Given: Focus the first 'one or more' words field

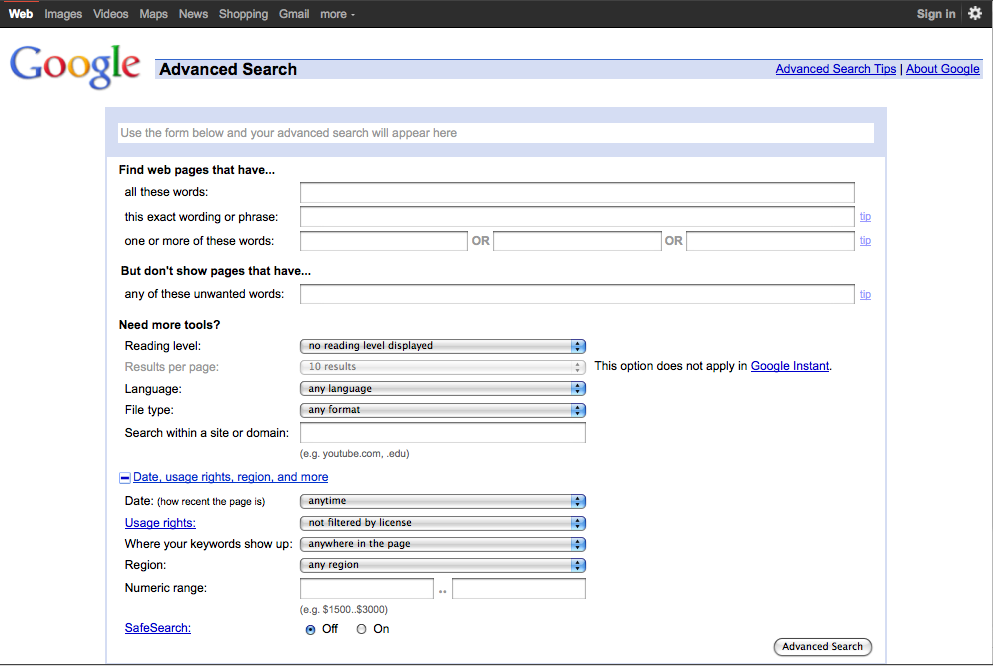Looking at the screenshot, I should 384,241.
